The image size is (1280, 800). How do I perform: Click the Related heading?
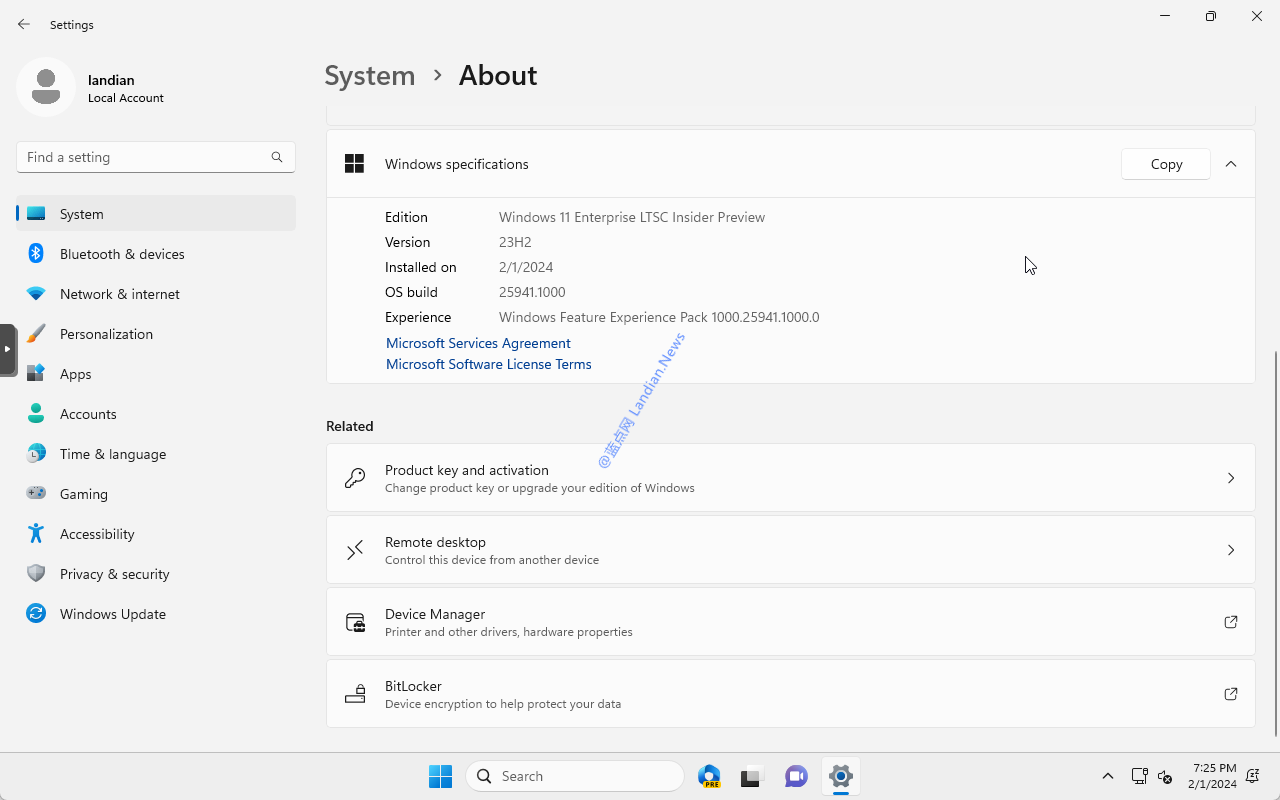(x=350, y=426)
